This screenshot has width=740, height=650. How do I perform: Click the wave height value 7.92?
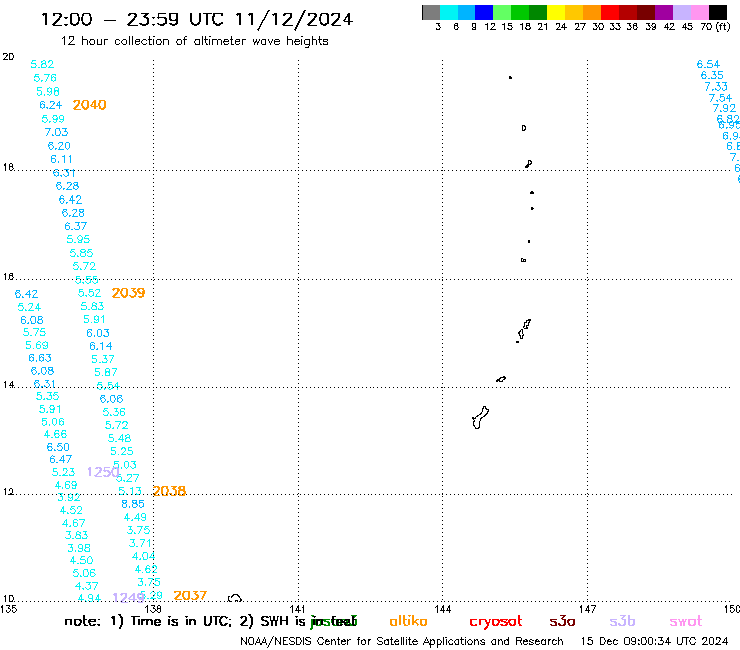(x=724, y=108)
